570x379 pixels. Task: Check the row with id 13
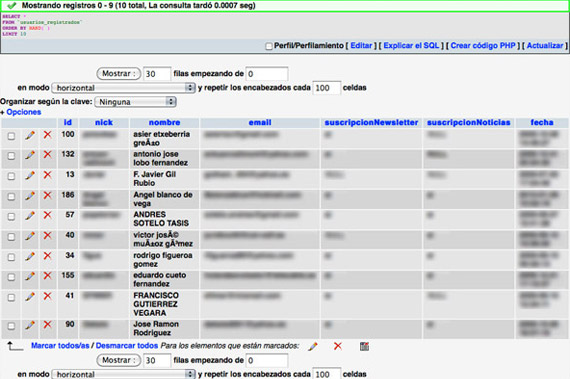[11, 176]
